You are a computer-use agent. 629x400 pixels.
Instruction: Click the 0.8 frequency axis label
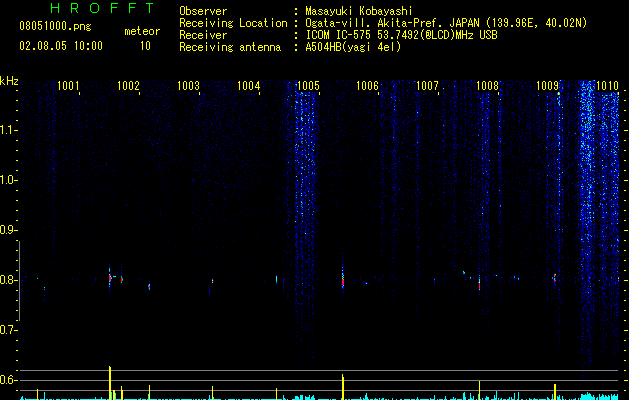(x=7, y=280)
